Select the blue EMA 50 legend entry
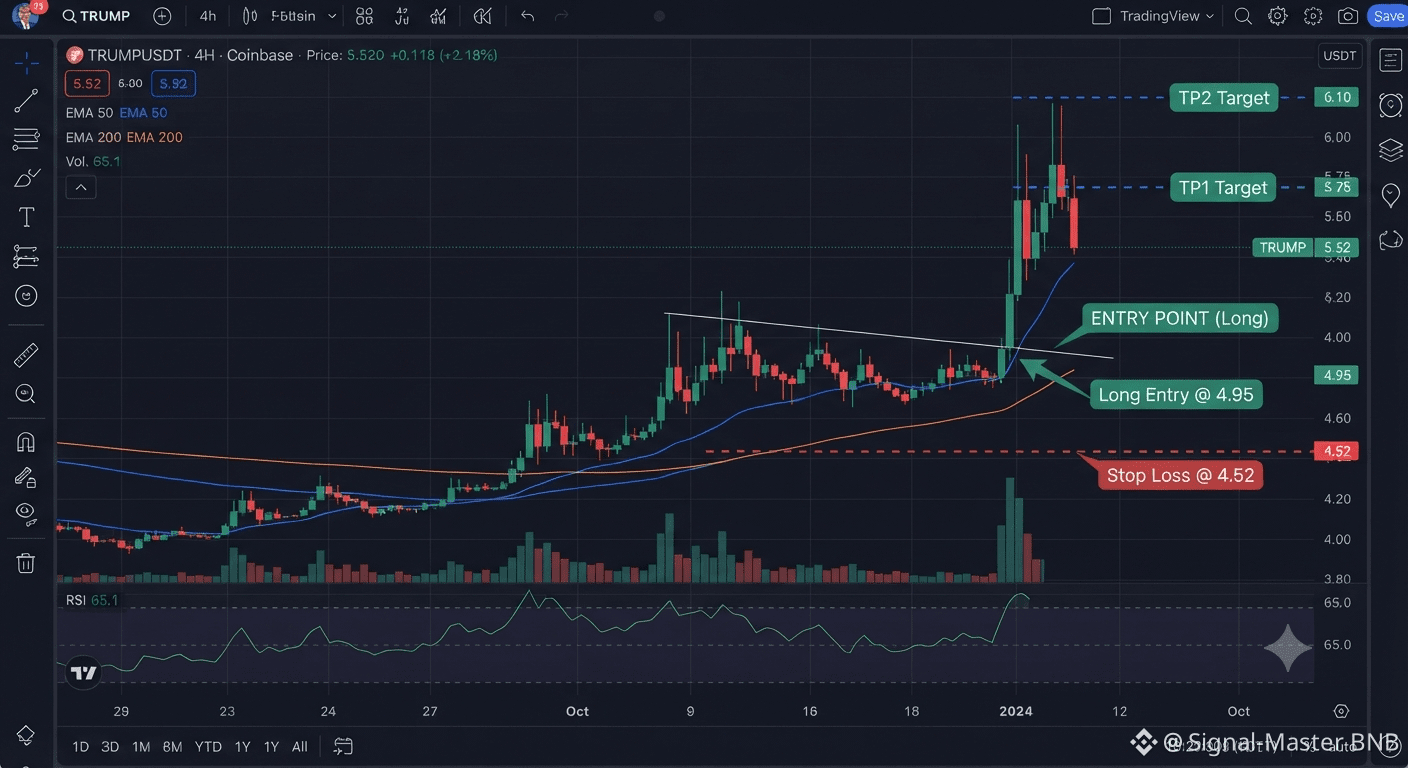Image resolution: width=1408 pixels, height=768 pixels. pos(143,113)
